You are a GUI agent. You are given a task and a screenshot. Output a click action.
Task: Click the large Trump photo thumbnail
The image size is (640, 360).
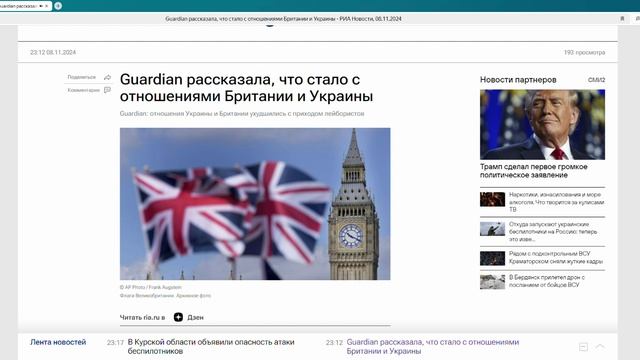coord(542,124)
